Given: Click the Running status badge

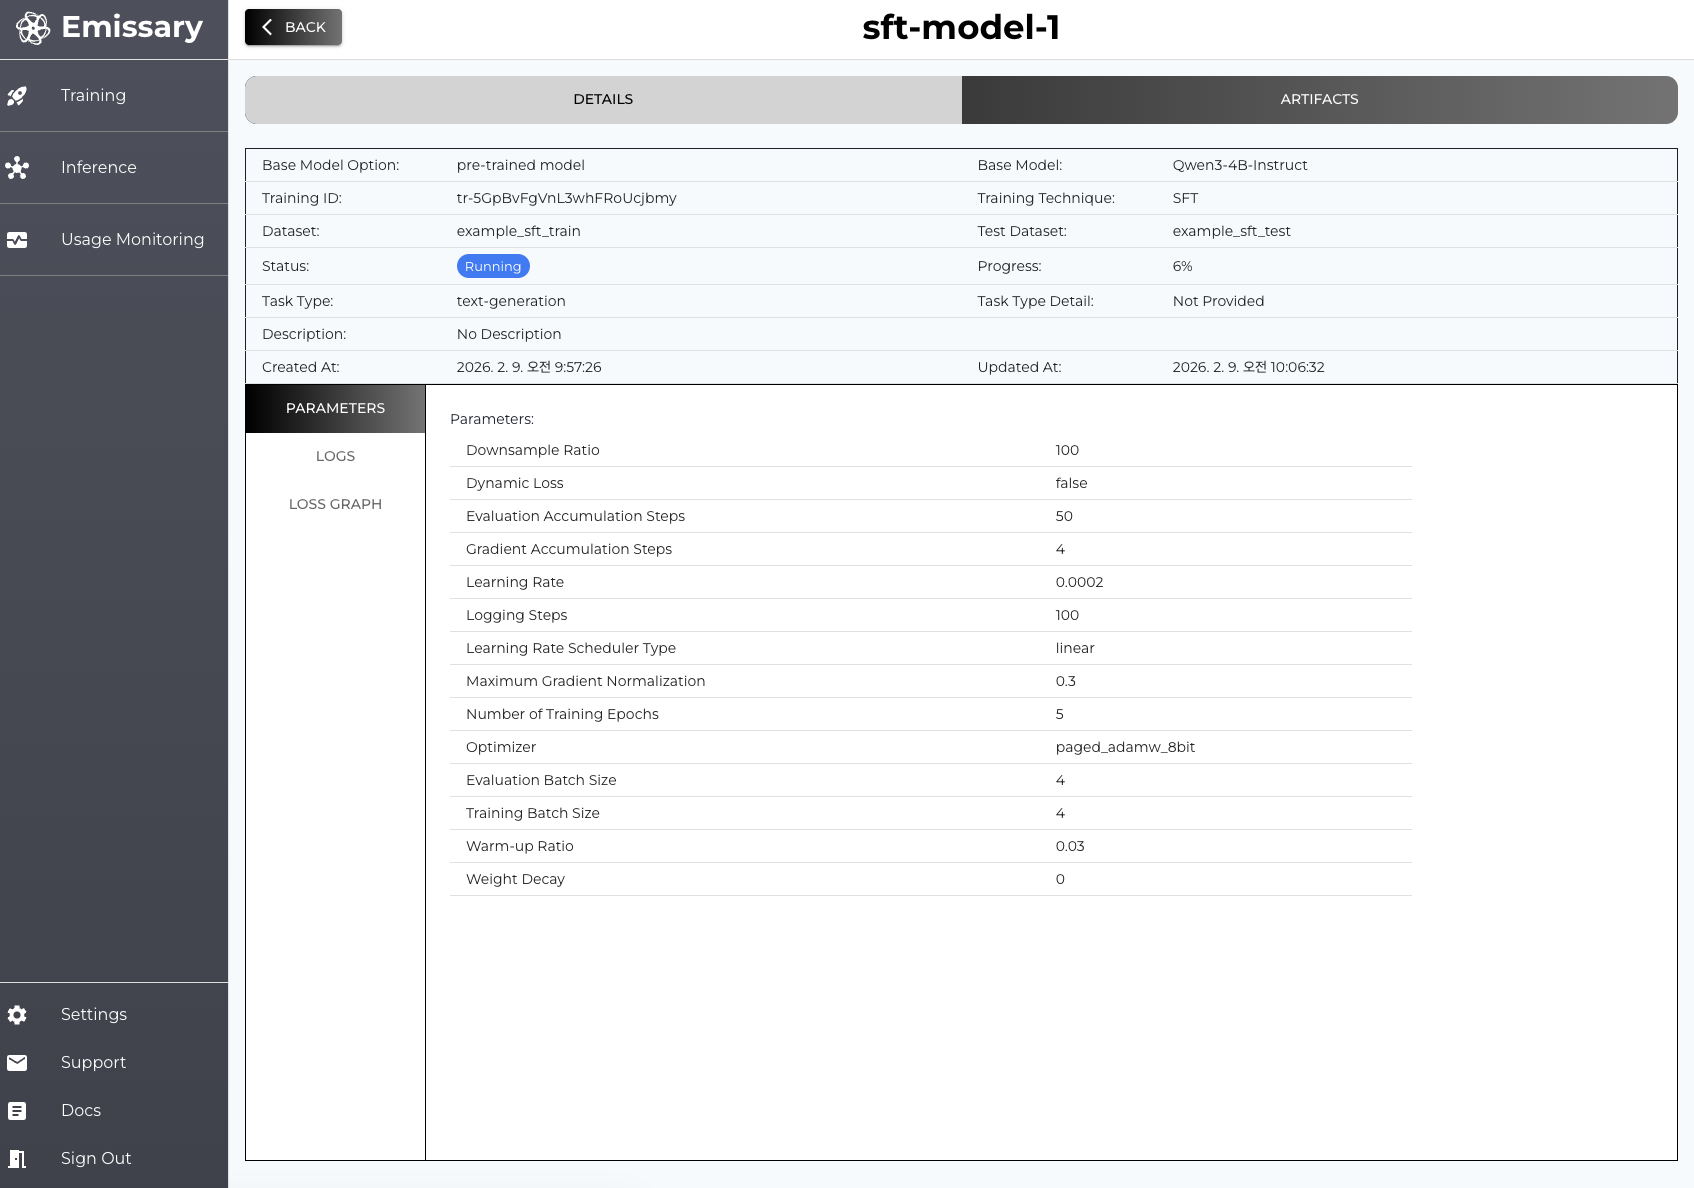Looking at the screenshot, I should pos(493,266).
